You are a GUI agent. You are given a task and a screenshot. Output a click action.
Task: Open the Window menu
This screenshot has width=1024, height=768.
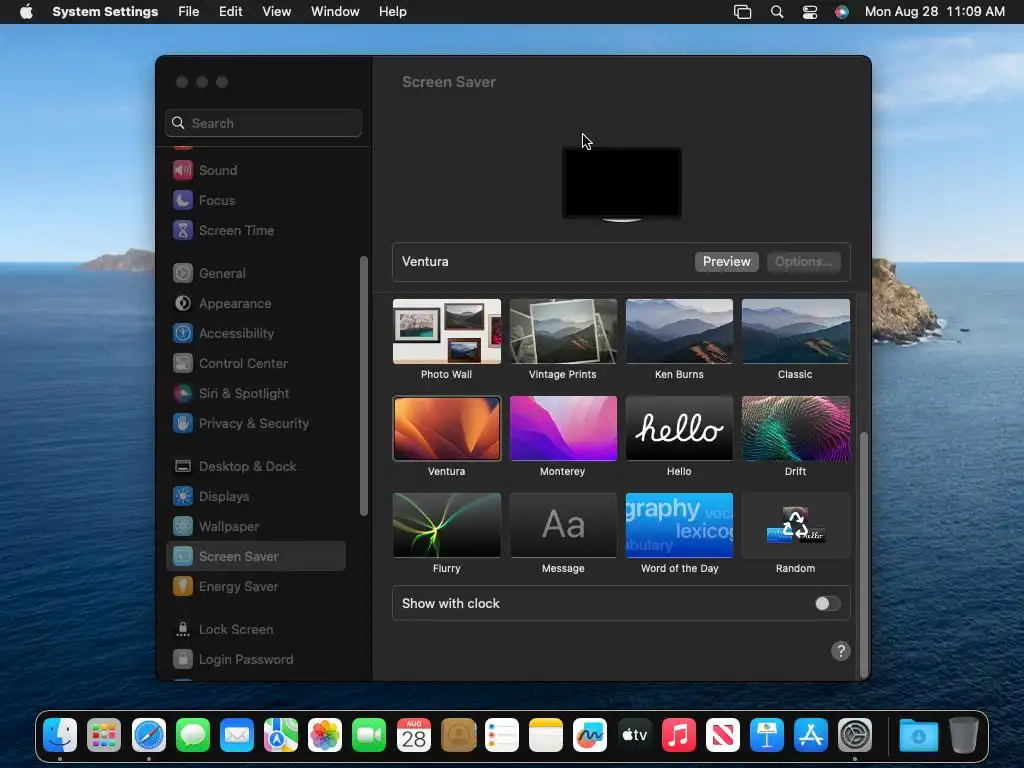pos(335,12)
